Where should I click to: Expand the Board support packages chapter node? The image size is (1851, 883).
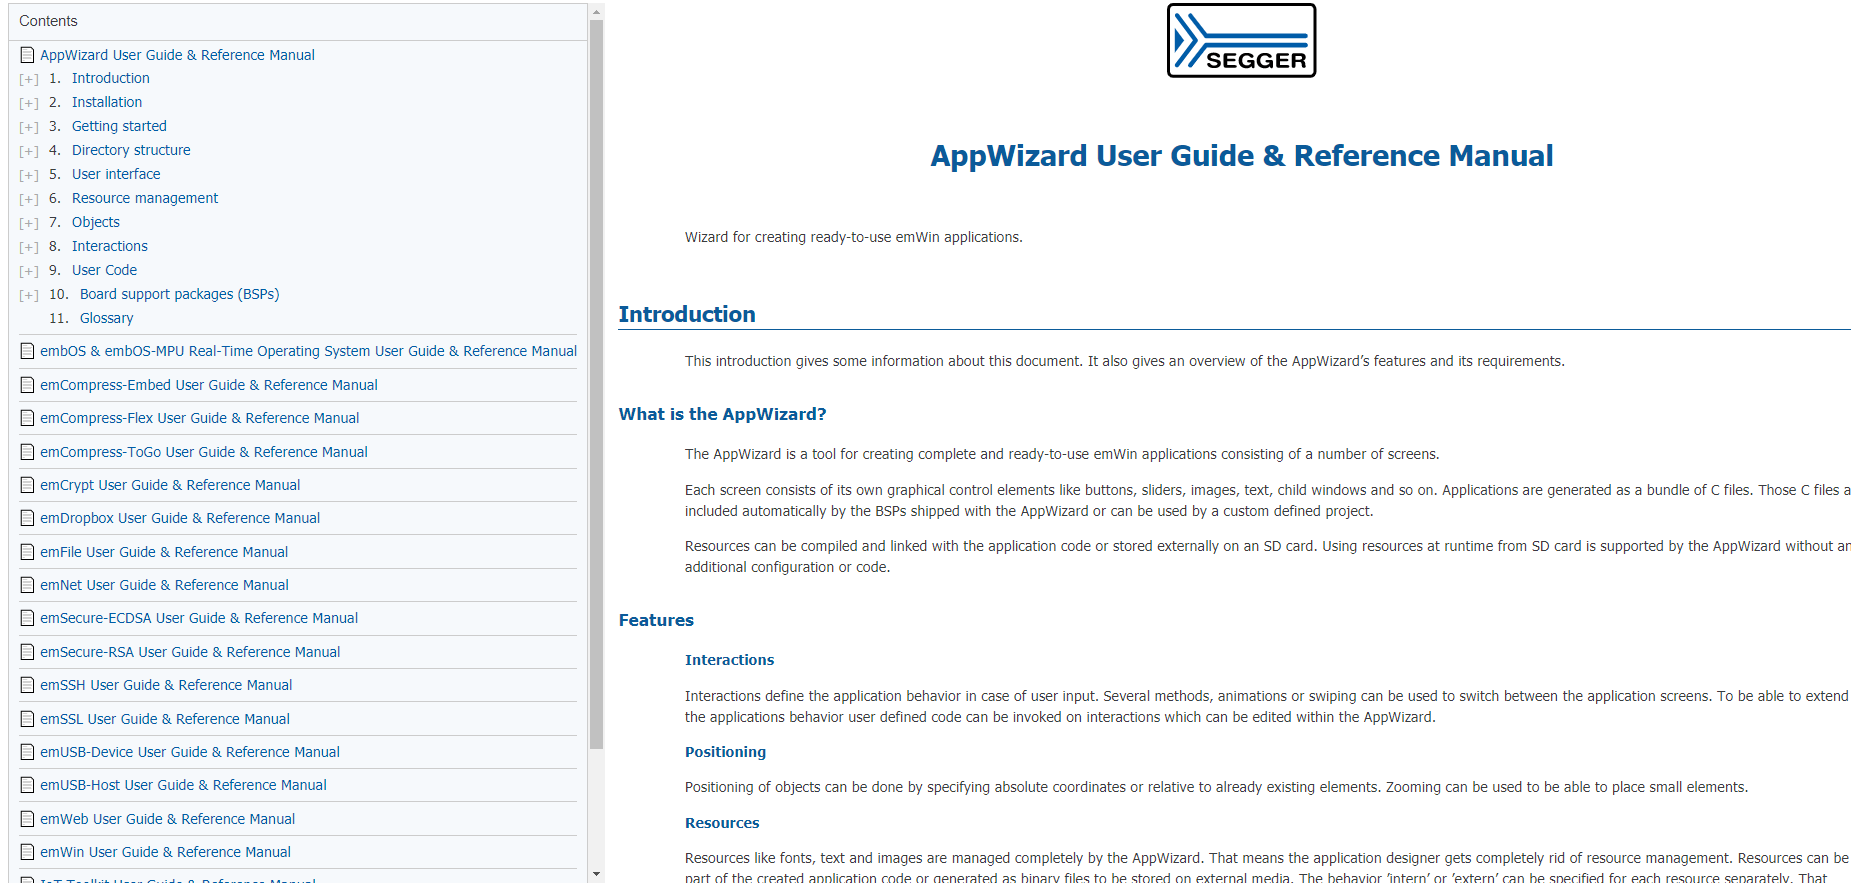[x=29, y=295]
